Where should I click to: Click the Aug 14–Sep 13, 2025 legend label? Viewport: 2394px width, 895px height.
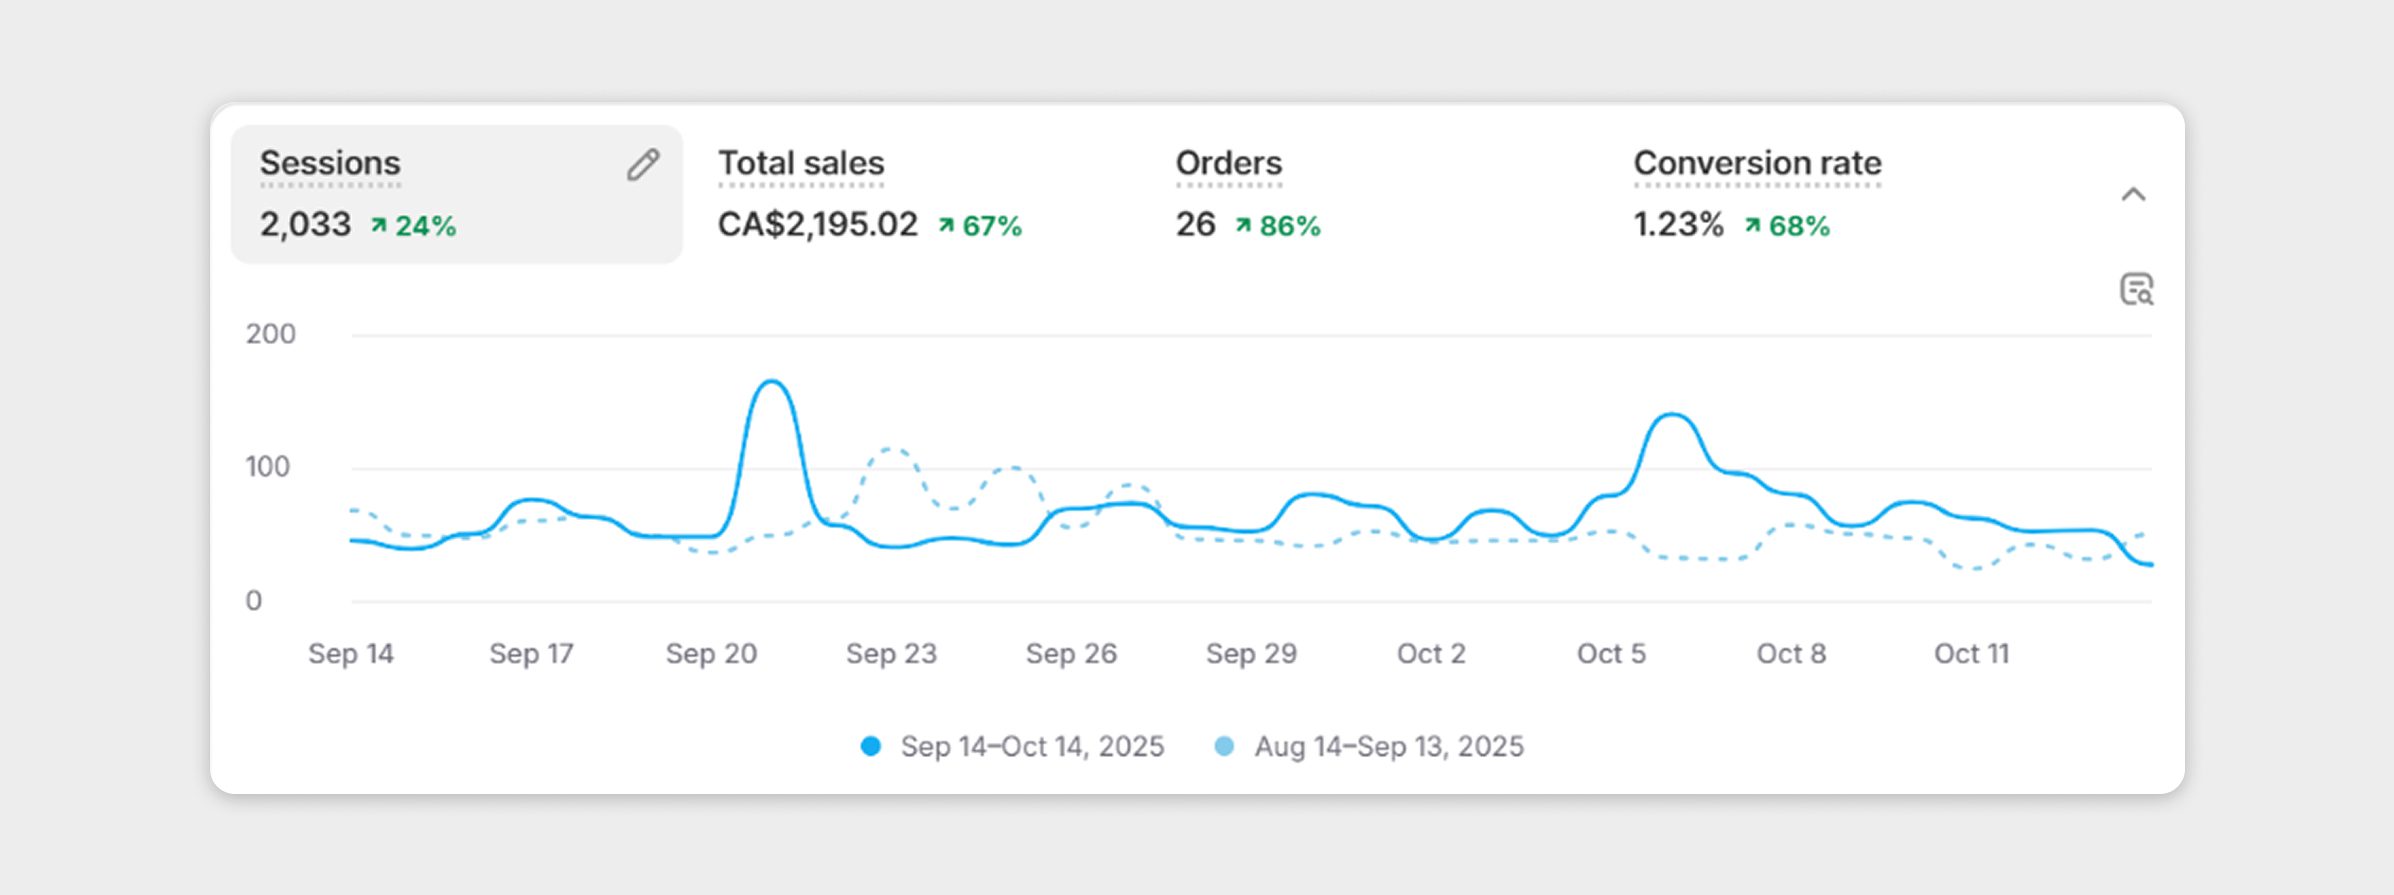click(1389, 746)
